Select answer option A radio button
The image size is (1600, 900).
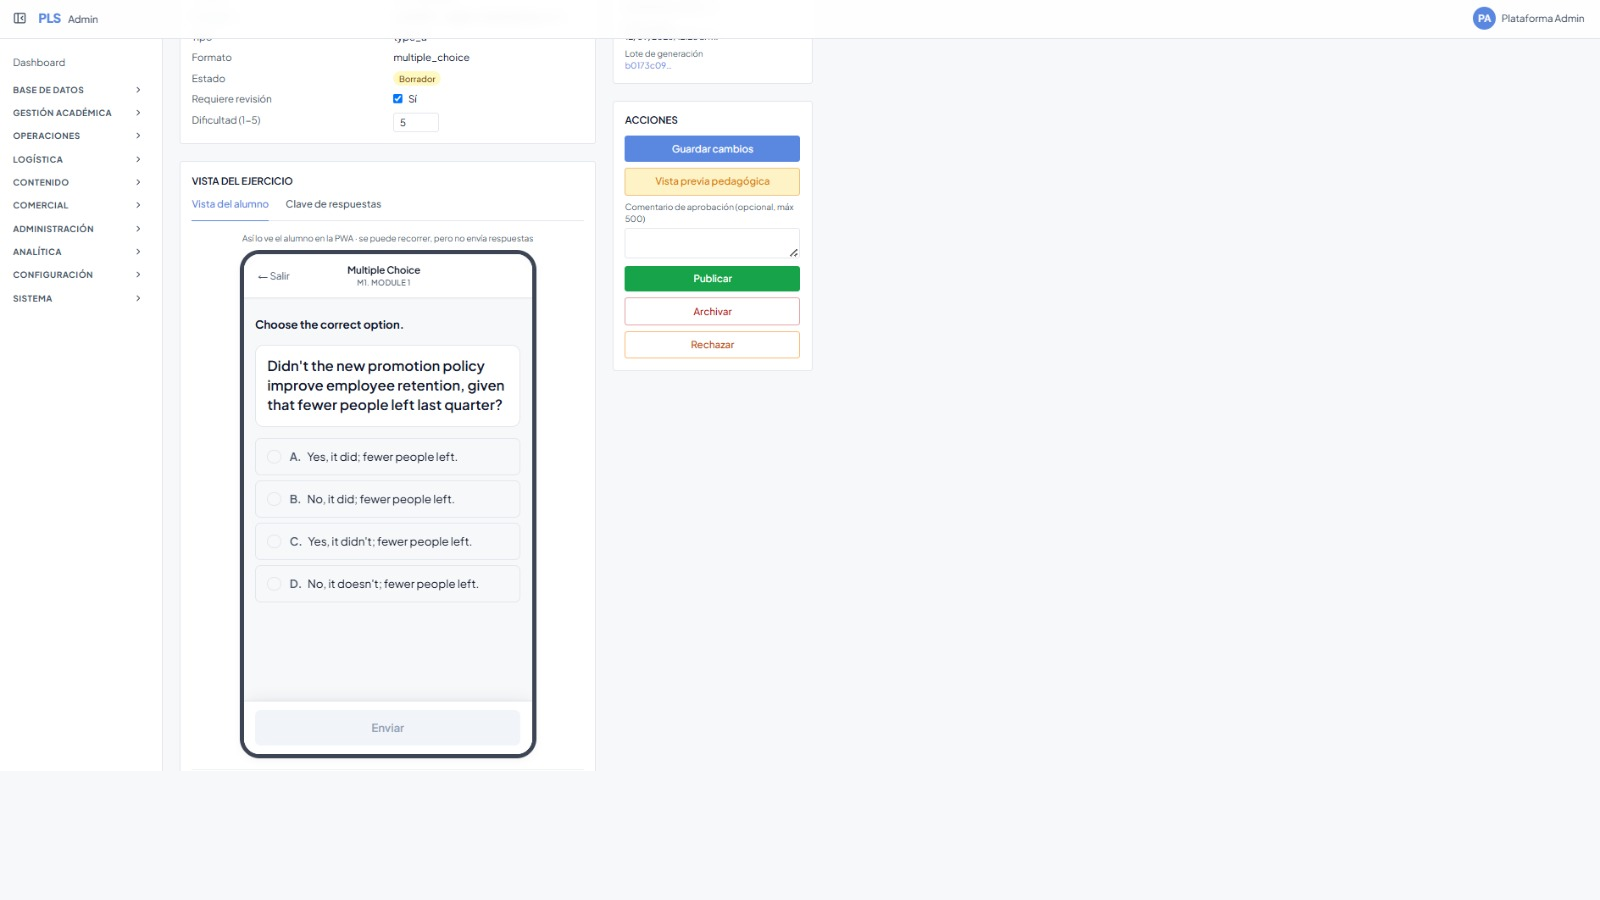(x=274, y=457)
